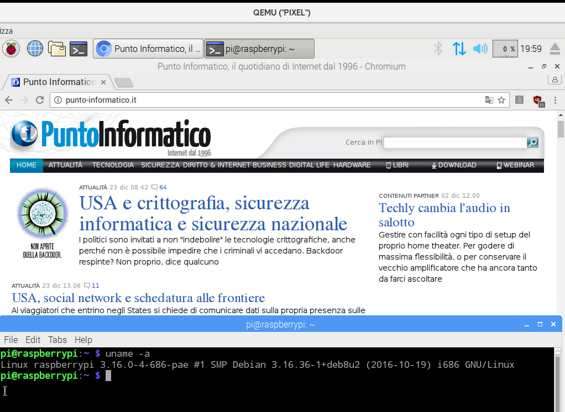The width and height of the screenshot is (565, 412).
Task: Open USA, social network e schedatura headline
Action: pos(138,298)
